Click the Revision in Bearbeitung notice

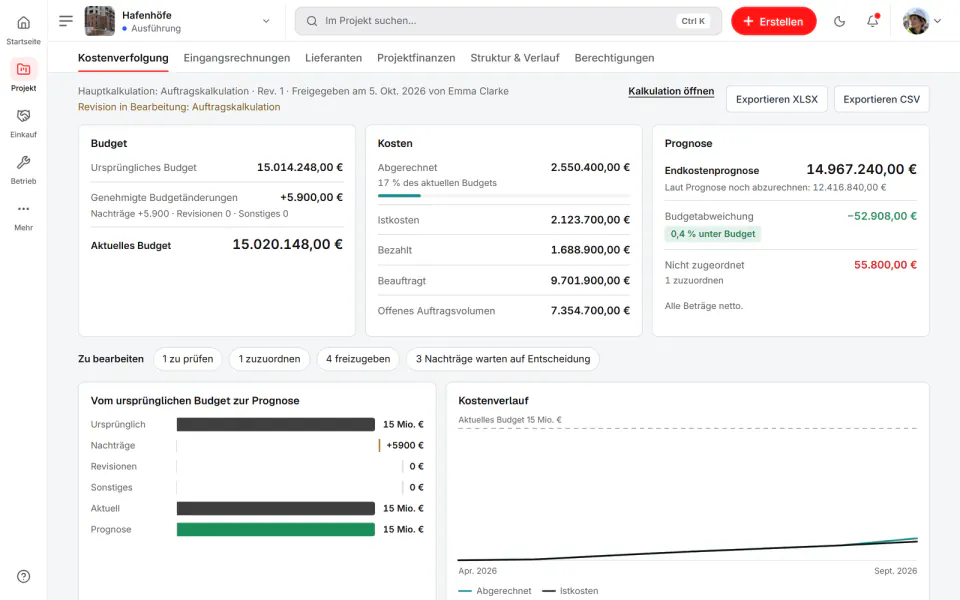tap(179, 107)
